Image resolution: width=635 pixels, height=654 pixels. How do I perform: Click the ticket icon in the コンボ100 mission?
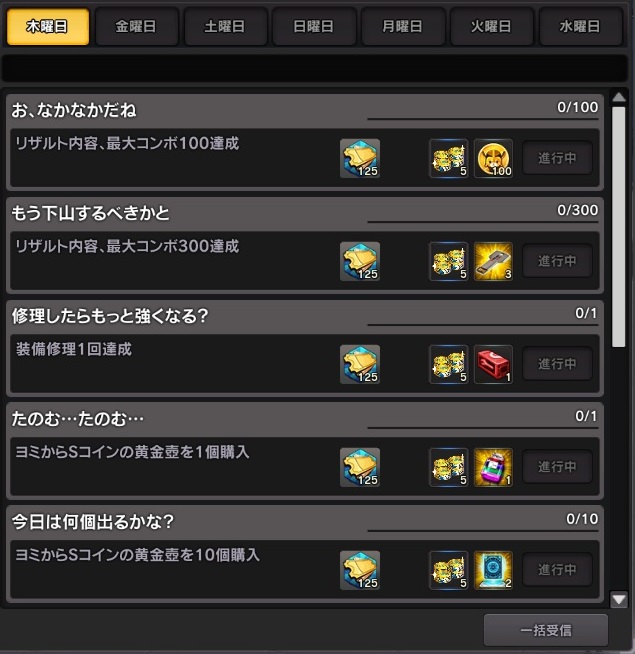(x=360, y=158)
